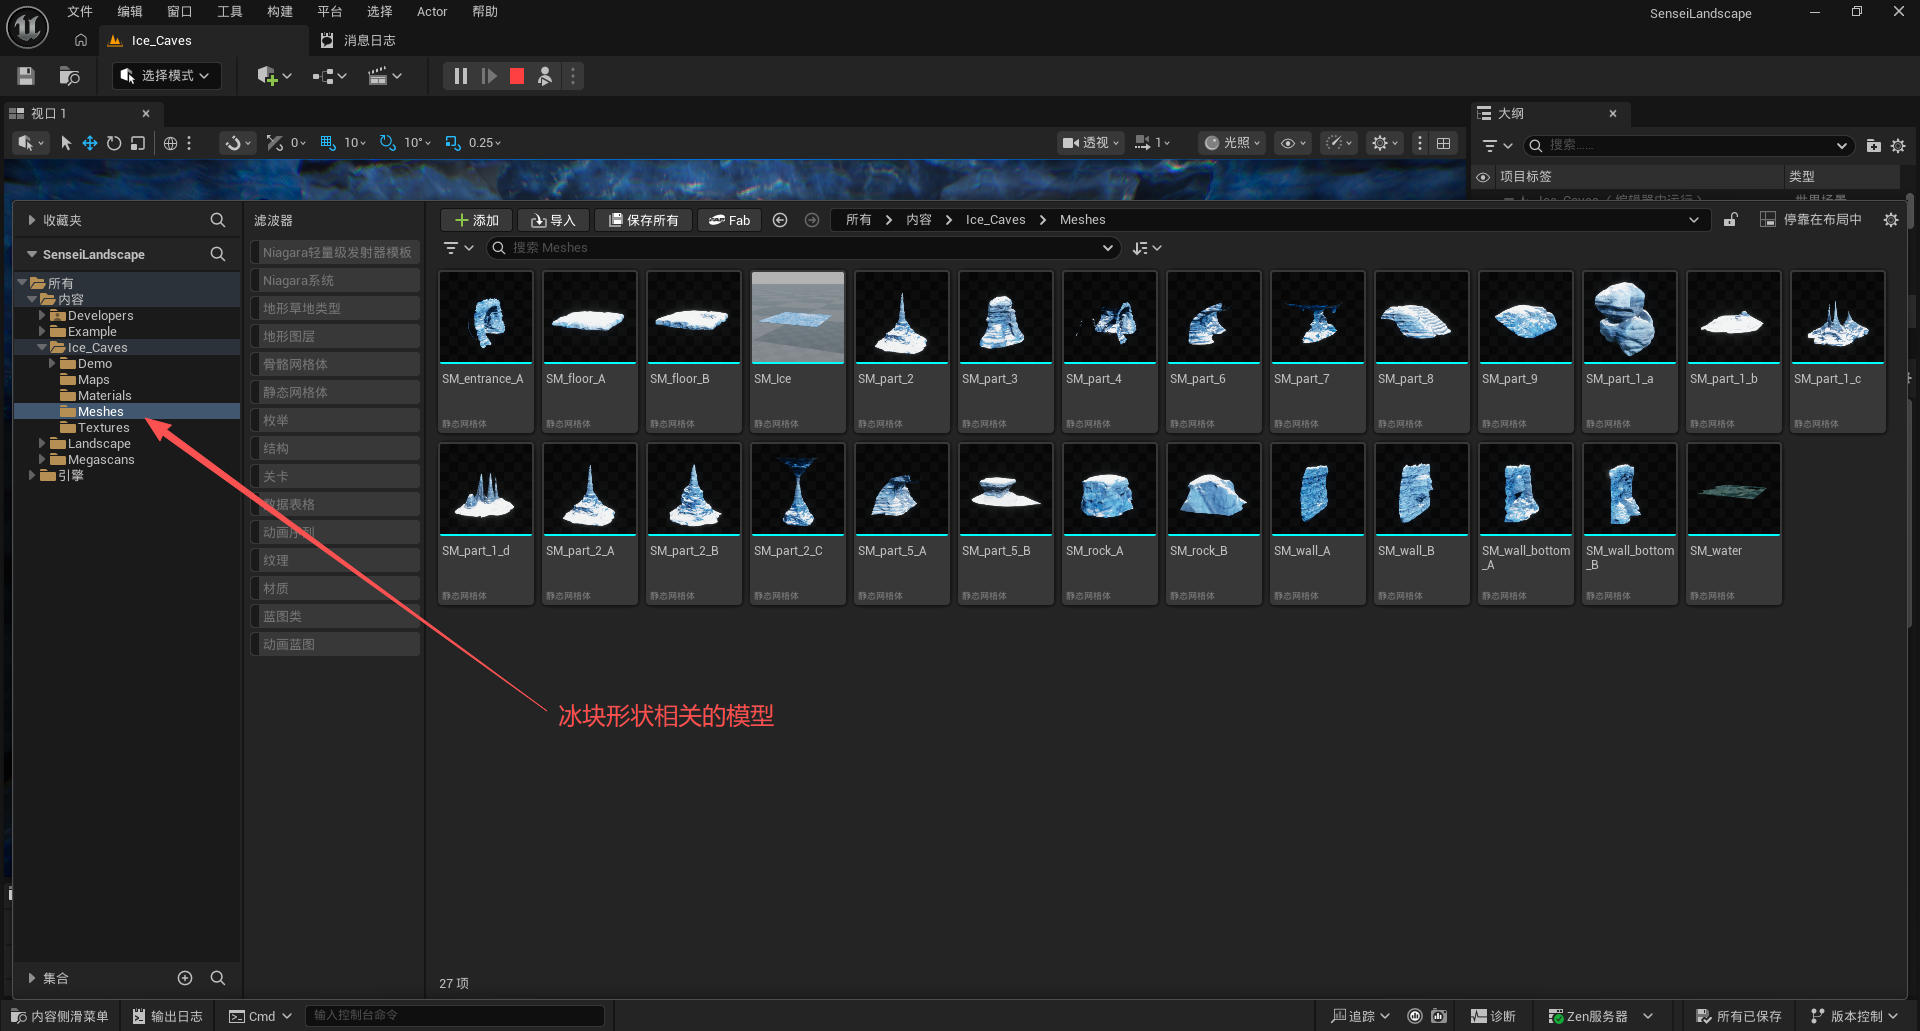Image resolution: width=1920 pixels, height=1031 pixels.
Task: Toggle content browser lock icon
Action: pos(1730,220)
